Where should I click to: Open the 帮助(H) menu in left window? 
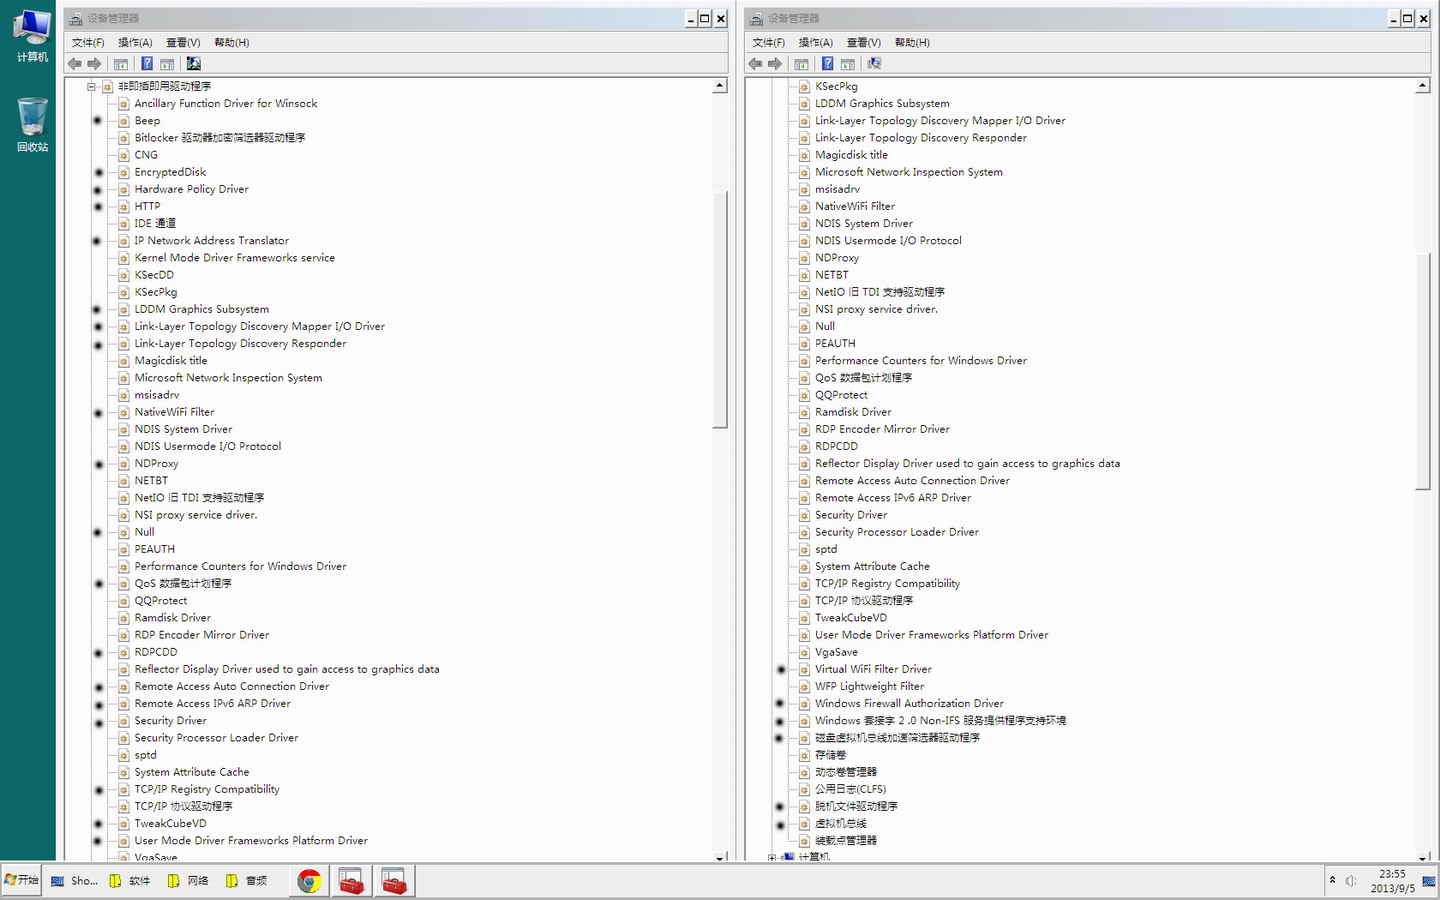(232, 43)
